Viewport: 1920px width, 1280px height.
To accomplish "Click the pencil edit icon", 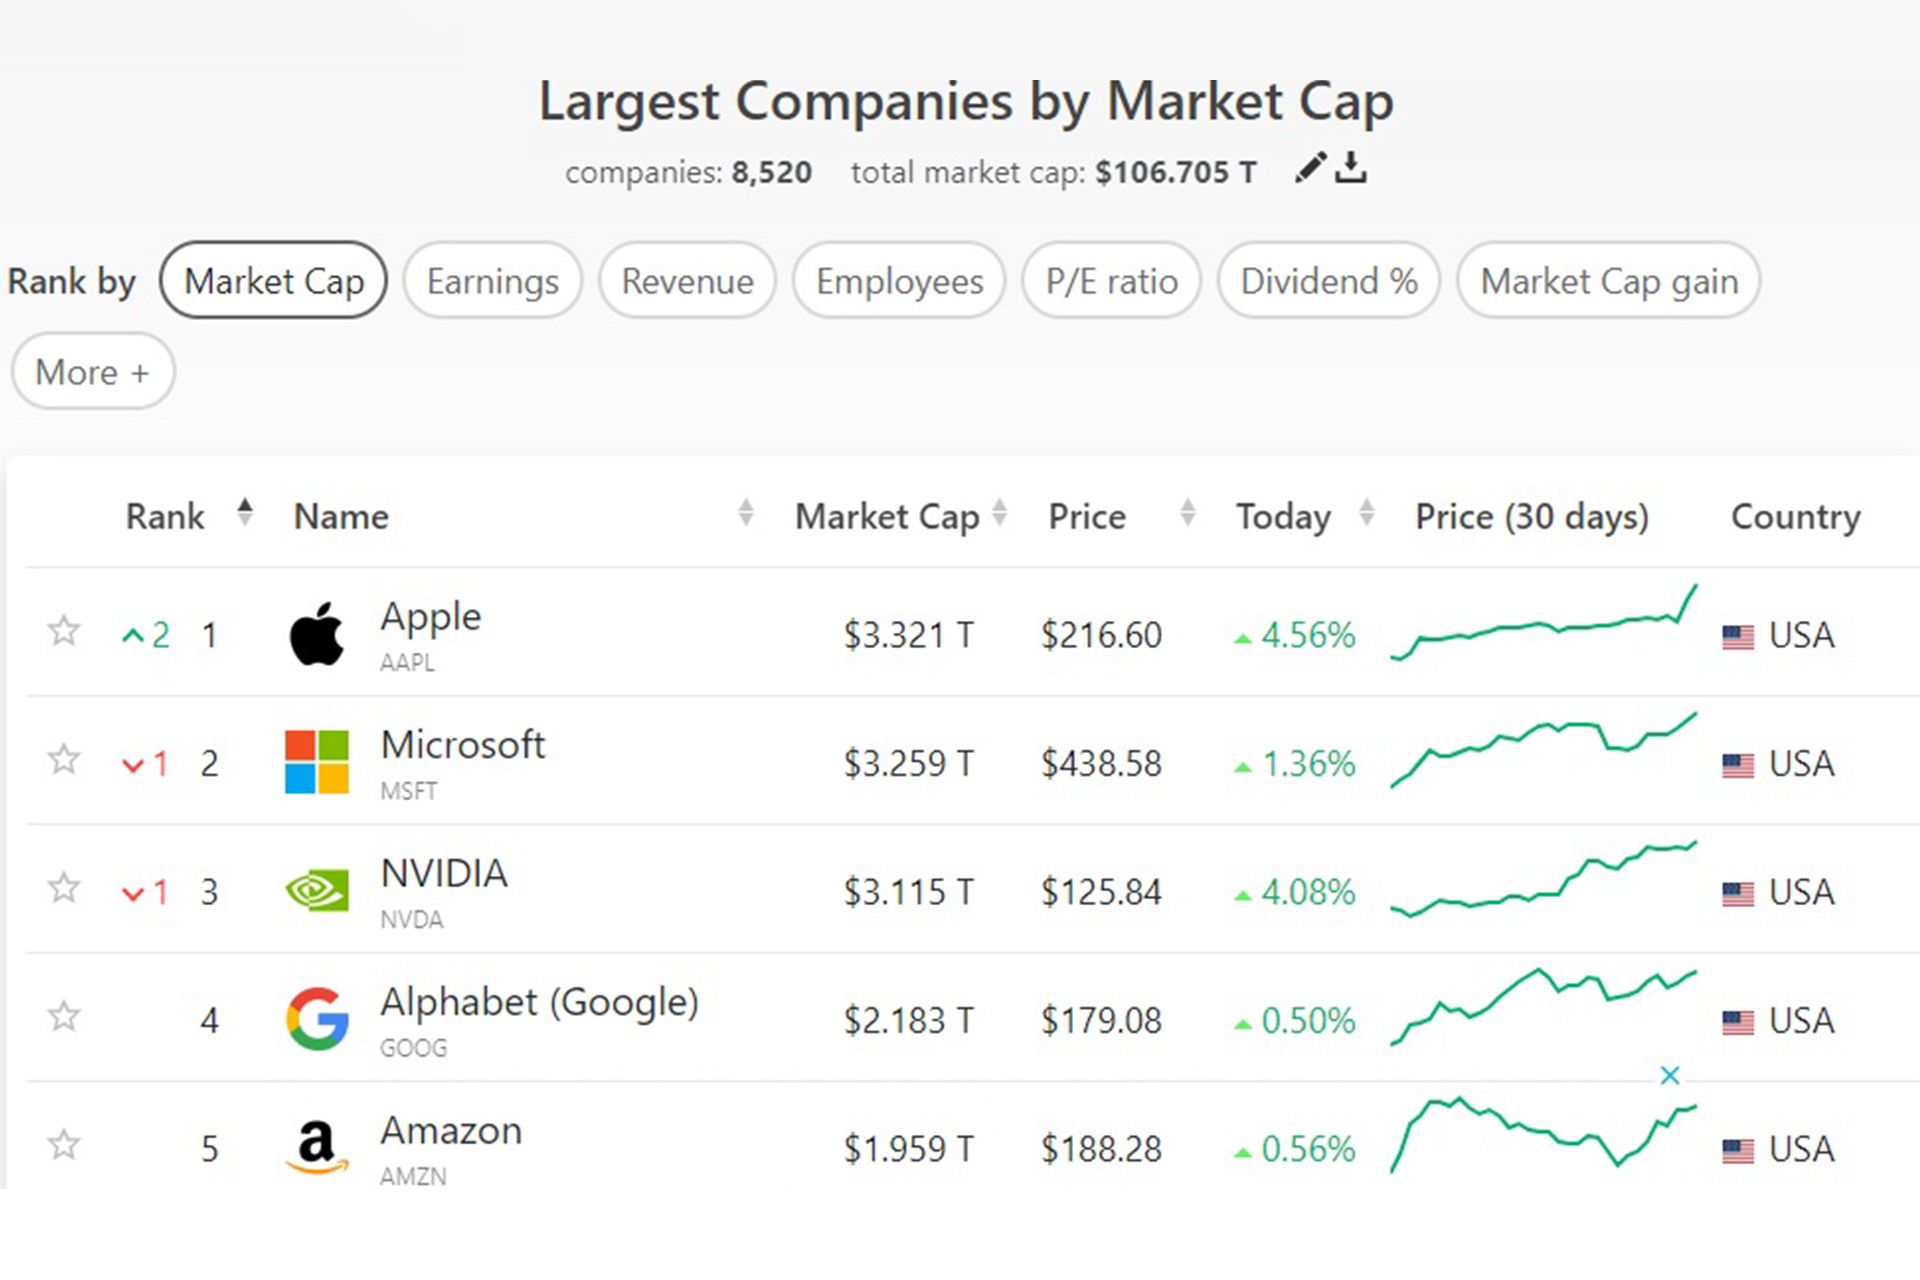I will 1309,168.
